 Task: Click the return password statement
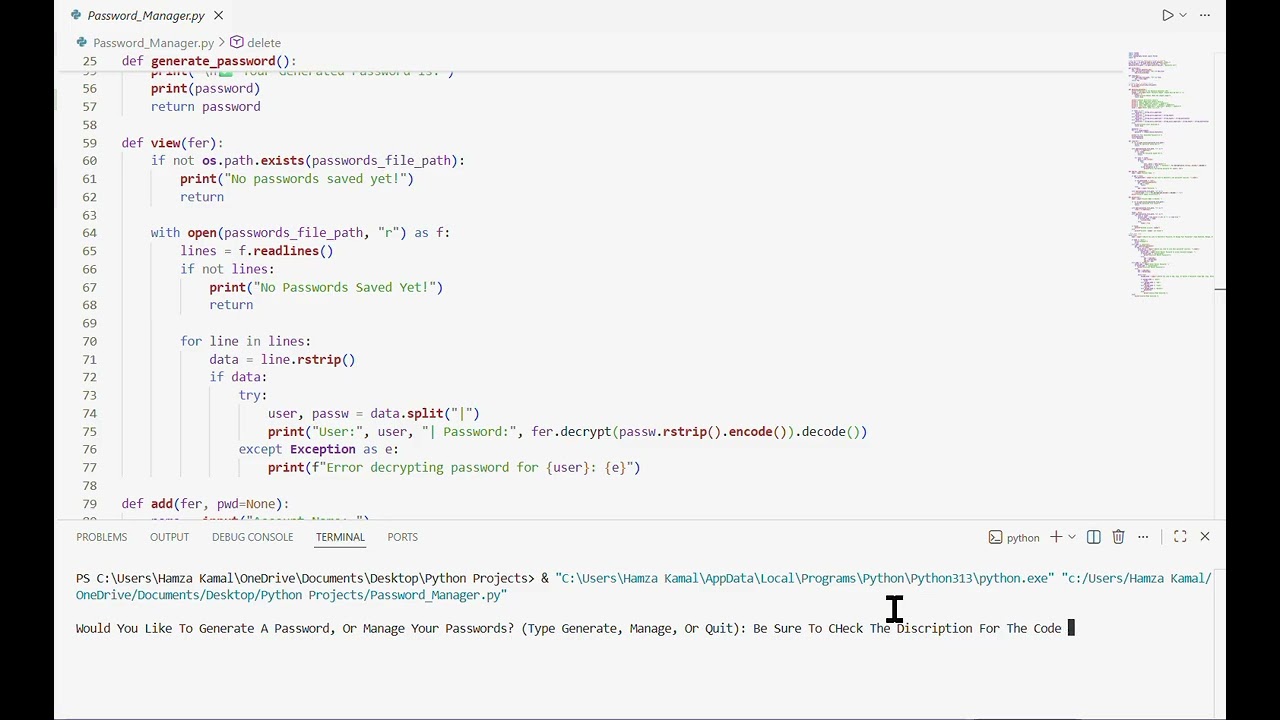pyautogui.click(x=205, y=107)
